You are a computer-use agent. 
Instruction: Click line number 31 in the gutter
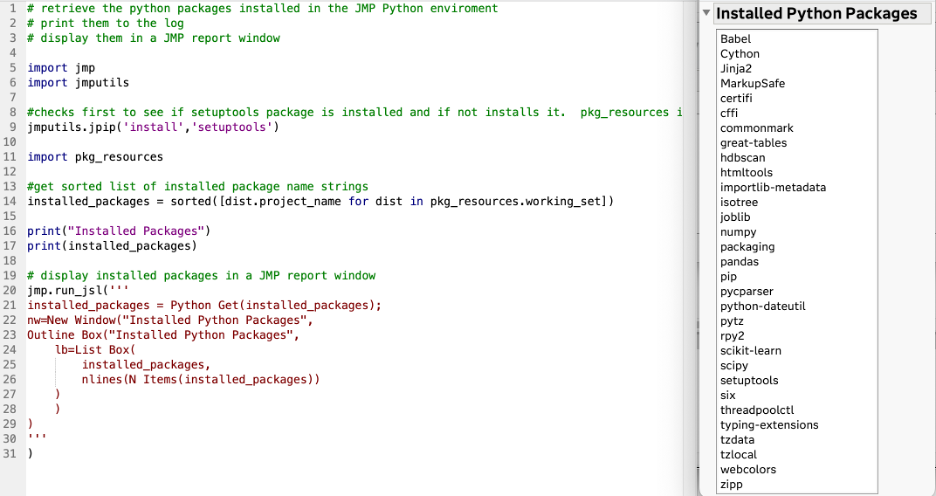click(x=11, y=454)
